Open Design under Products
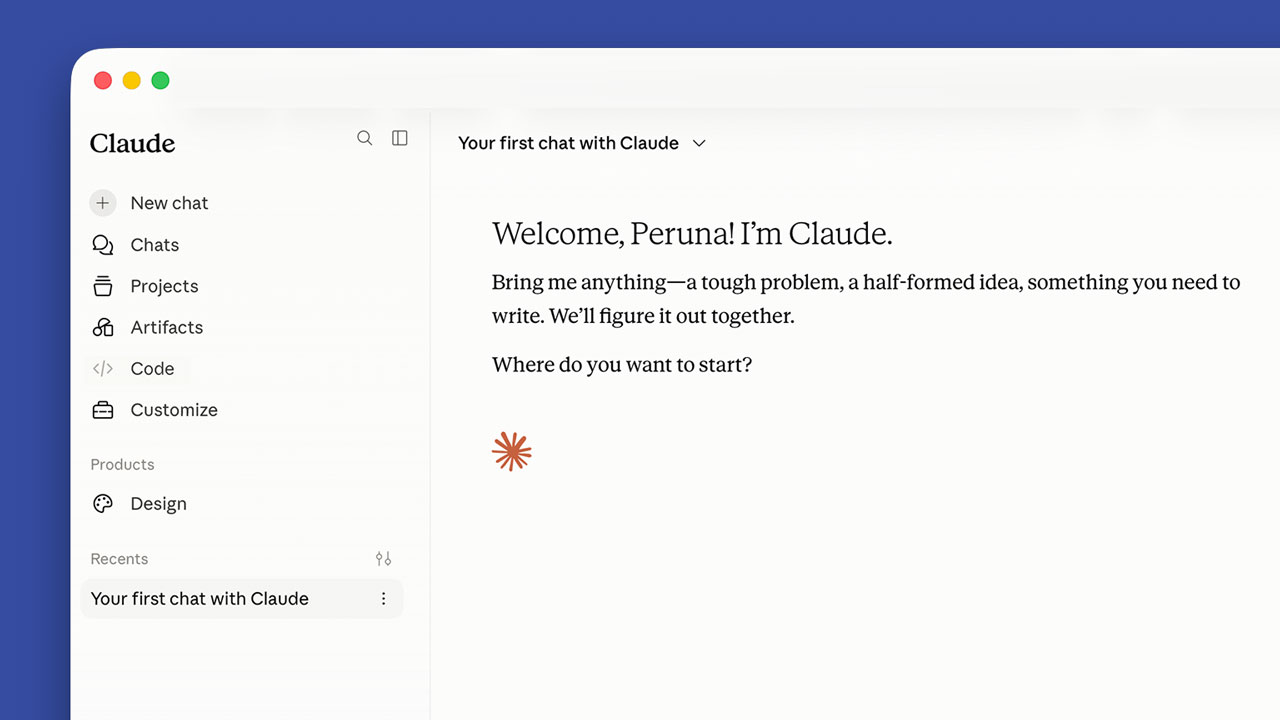The image size is (1280, 720). [158, 504]
